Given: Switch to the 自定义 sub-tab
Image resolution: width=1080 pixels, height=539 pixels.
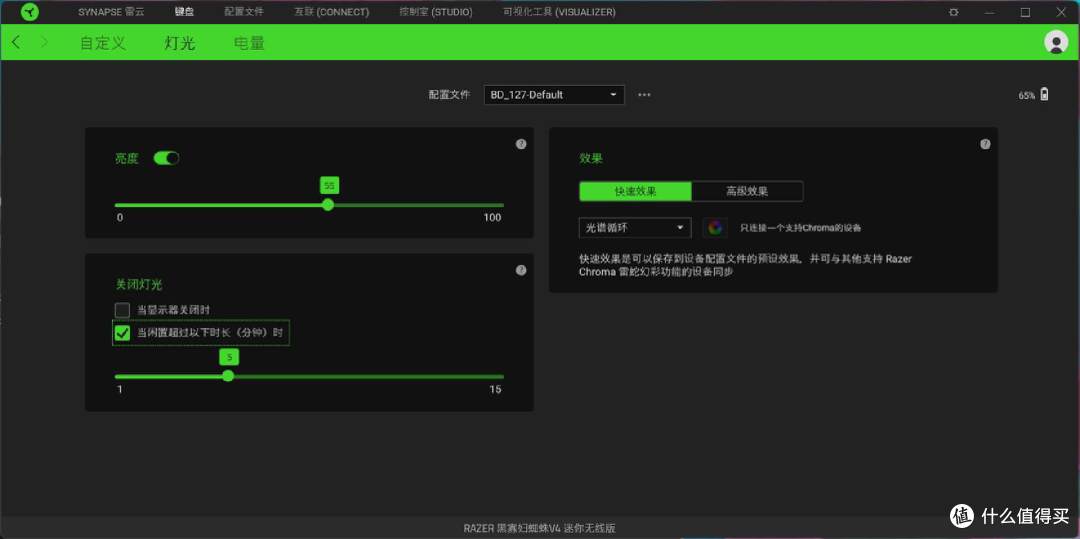Looking at the screenshot, I should [103, 43].
